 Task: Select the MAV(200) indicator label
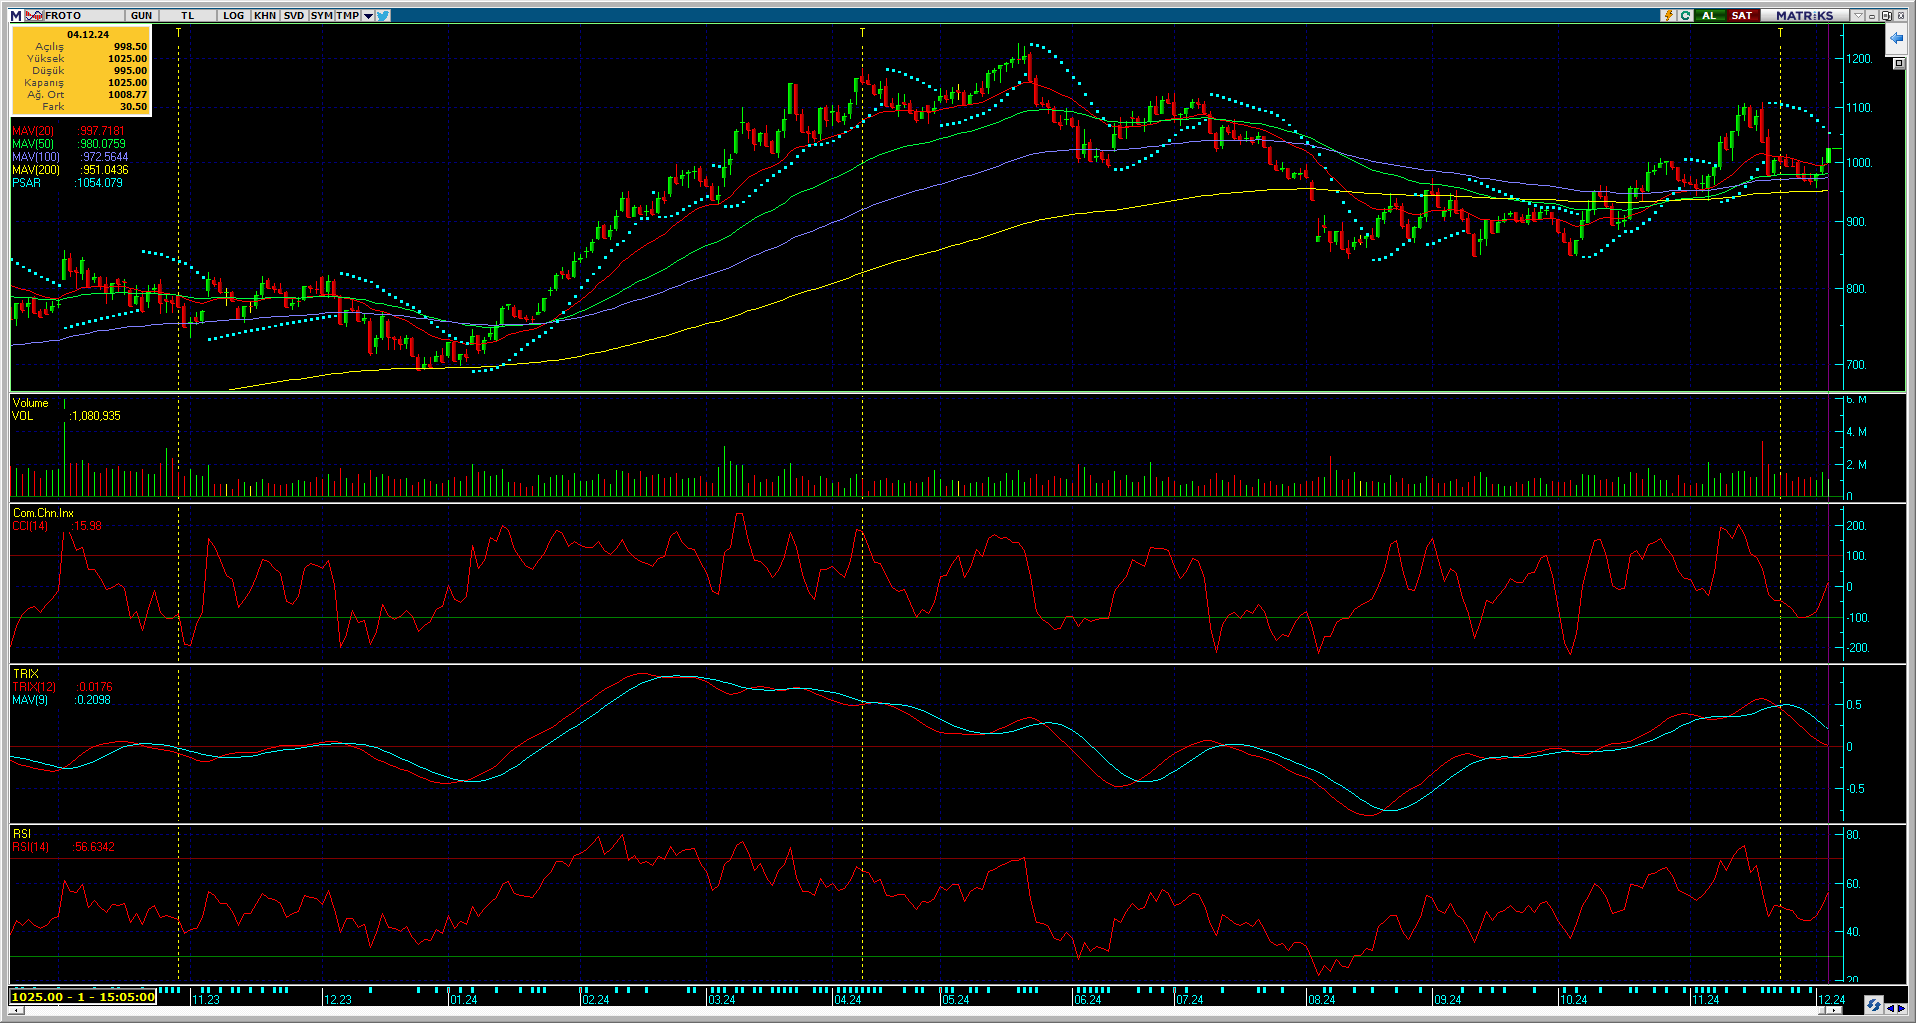tap(36, 170)
